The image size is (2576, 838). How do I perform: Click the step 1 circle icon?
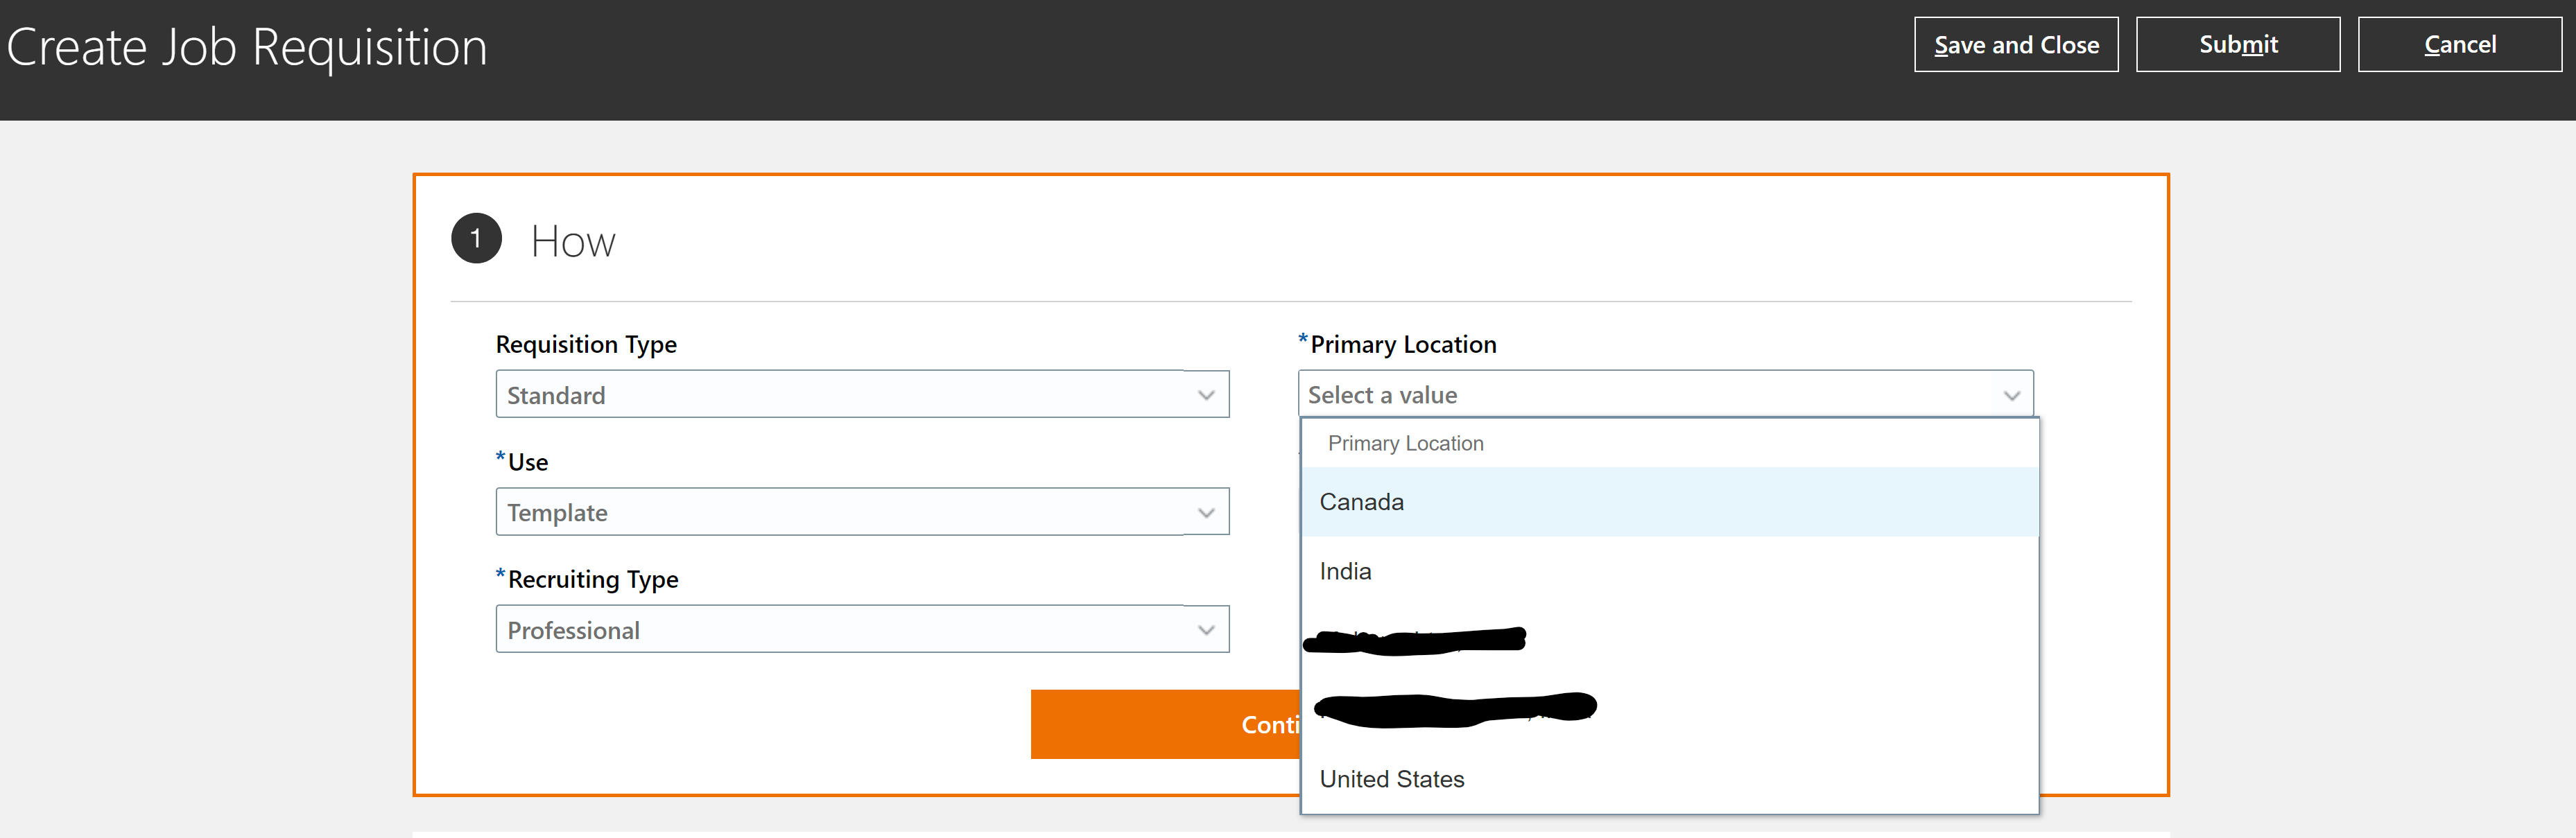coord(476,238)
